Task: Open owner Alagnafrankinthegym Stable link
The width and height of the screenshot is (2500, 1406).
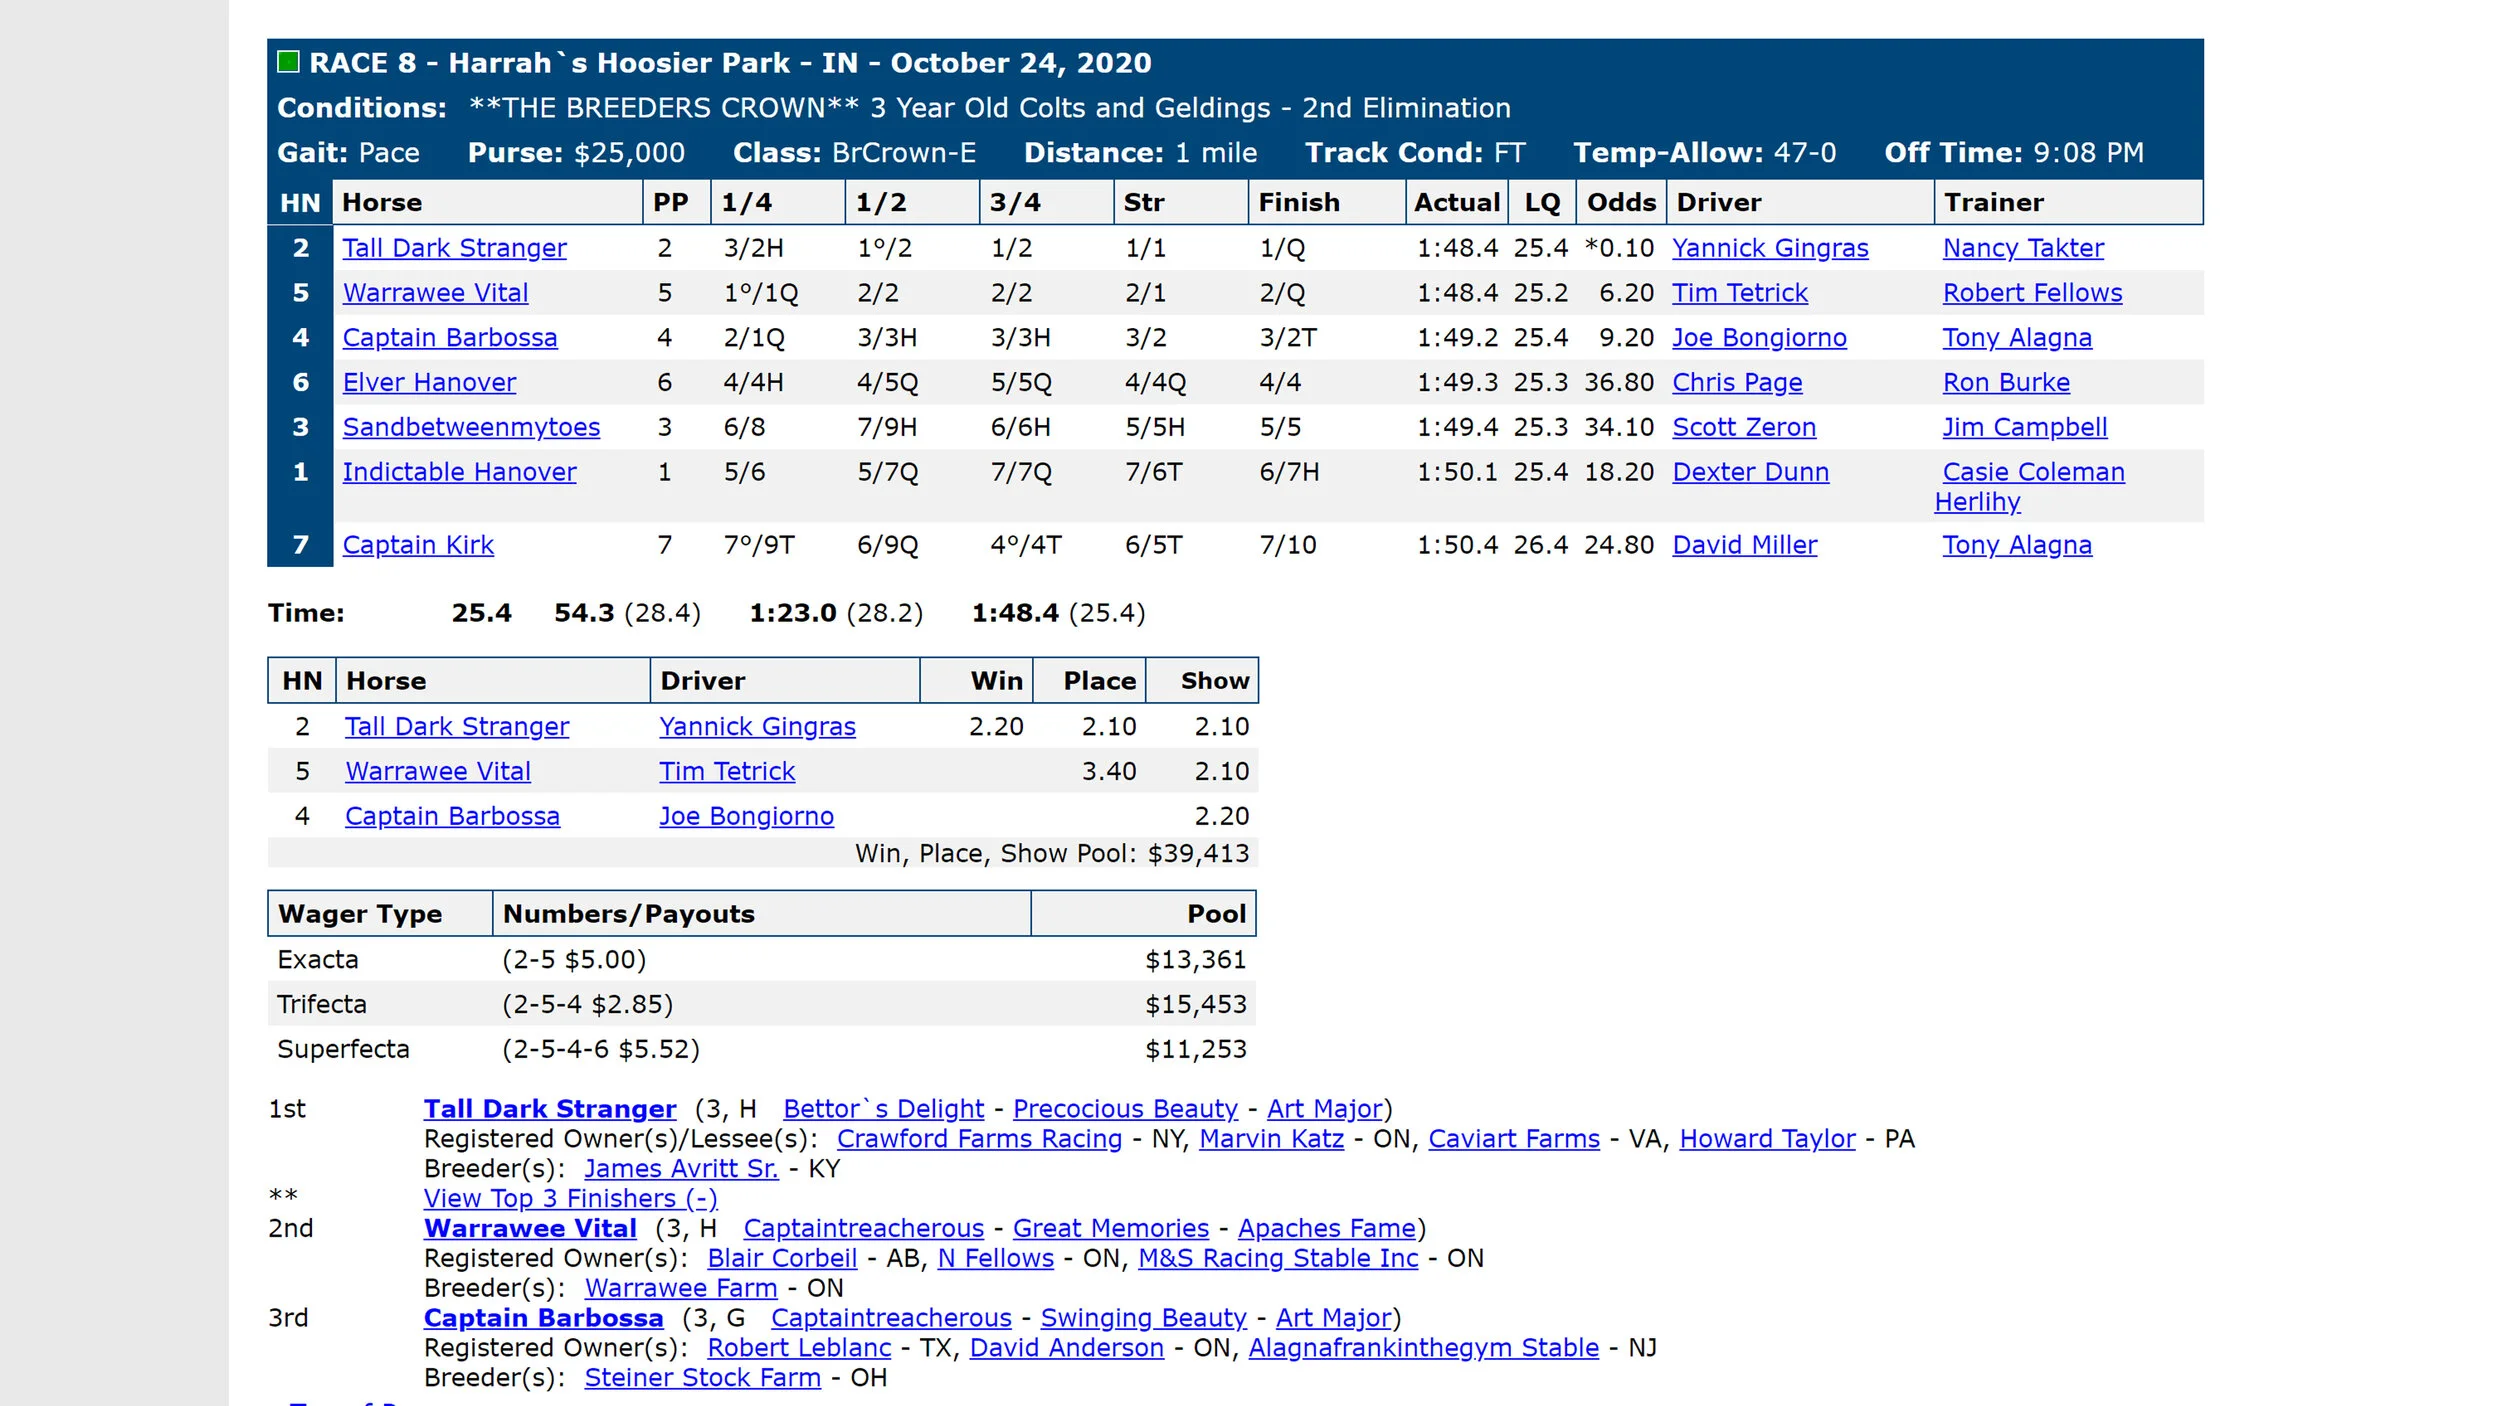Action: click(x=1422, y=1348)
